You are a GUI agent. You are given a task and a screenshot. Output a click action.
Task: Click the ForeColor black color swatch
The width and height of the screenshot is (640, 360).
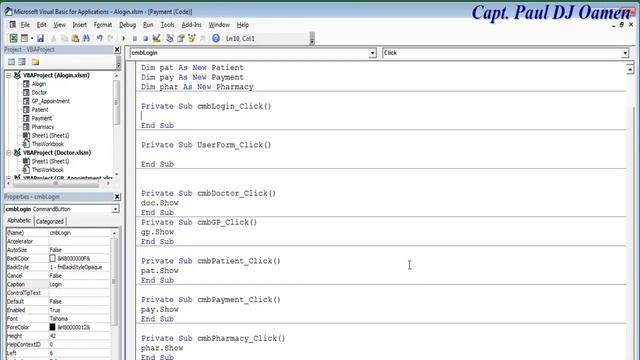click(x=52, y=327)
